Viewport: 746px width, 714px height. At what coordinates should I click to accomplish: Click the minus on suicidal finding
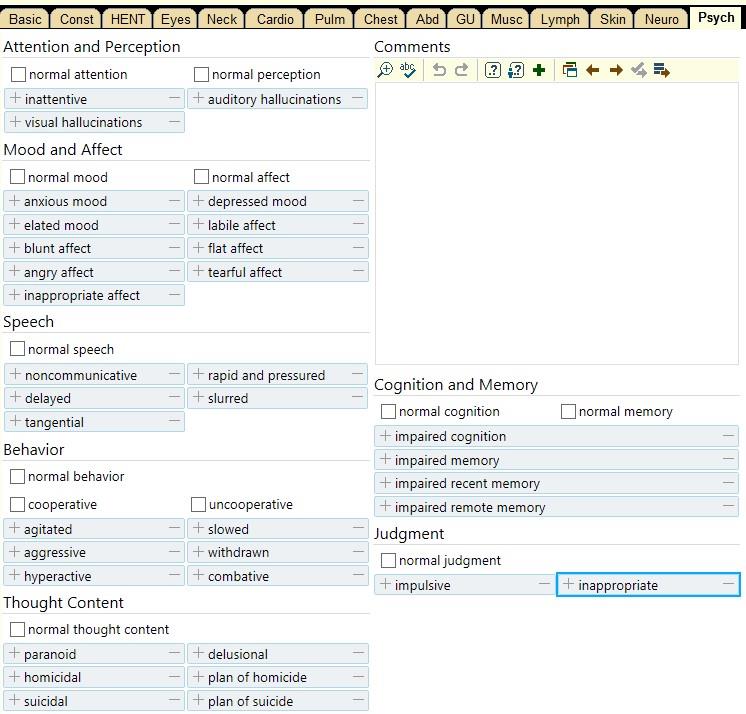[175, 701]
